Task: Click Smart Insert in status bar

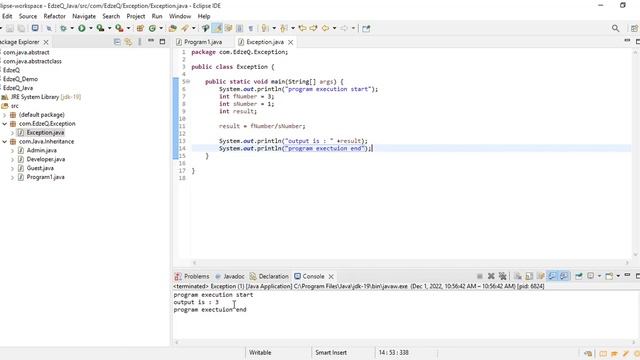Action: click(331, 352)
